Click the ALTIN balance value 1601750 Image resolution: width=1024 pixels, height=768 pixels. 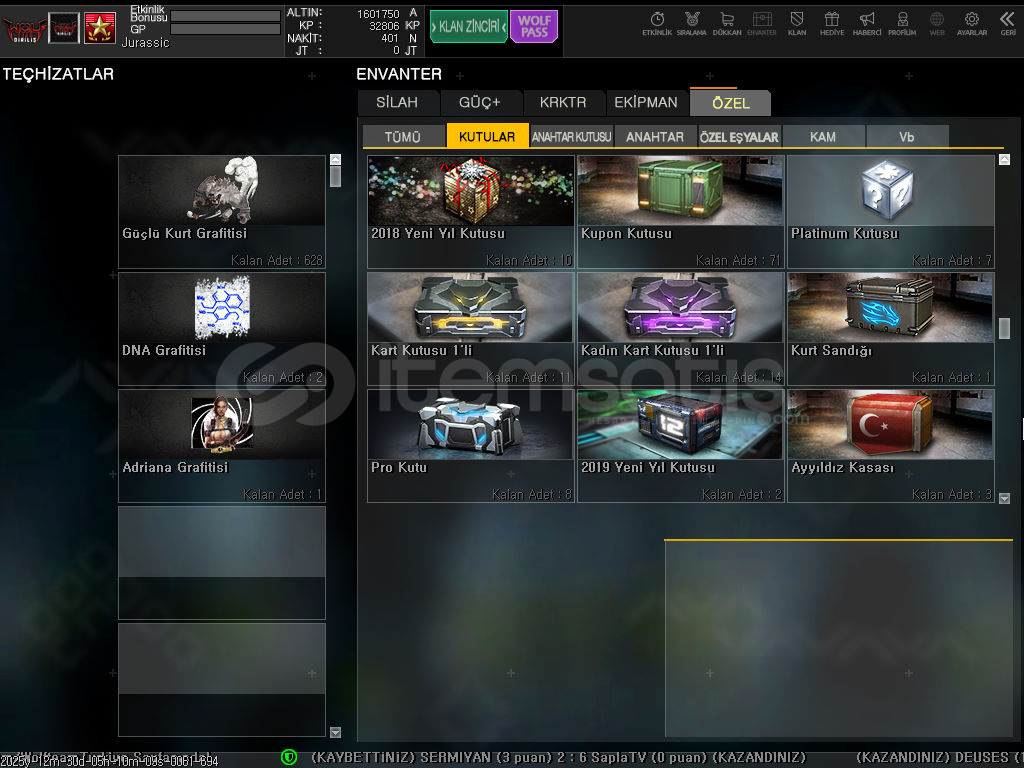[378, 14]
